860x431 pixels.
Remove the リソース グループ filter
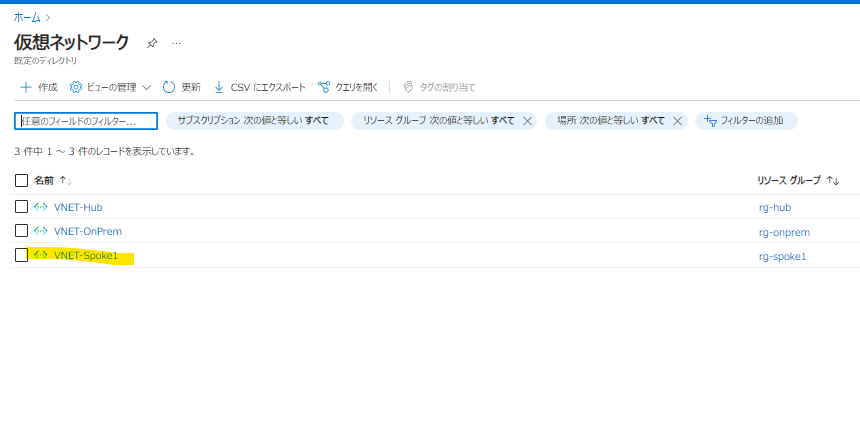point(527,121)
